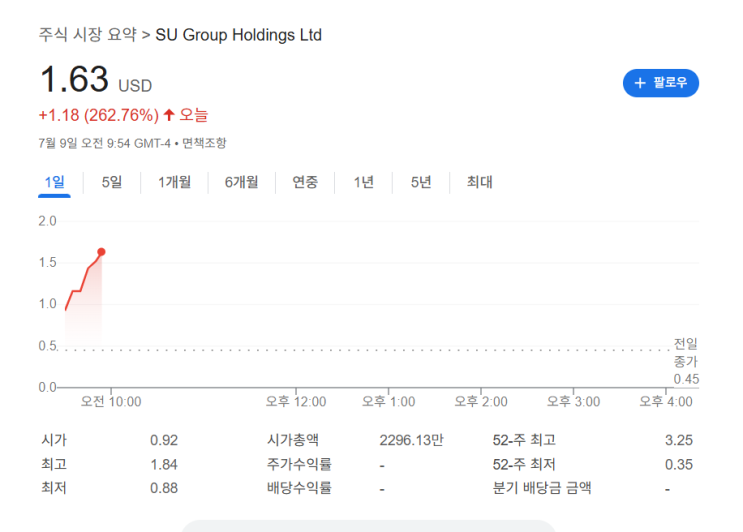The height and width of the screenshot is (532, 743).
Task: Click the SU Group Holdings Ltd title
Action: click(239, 35)
